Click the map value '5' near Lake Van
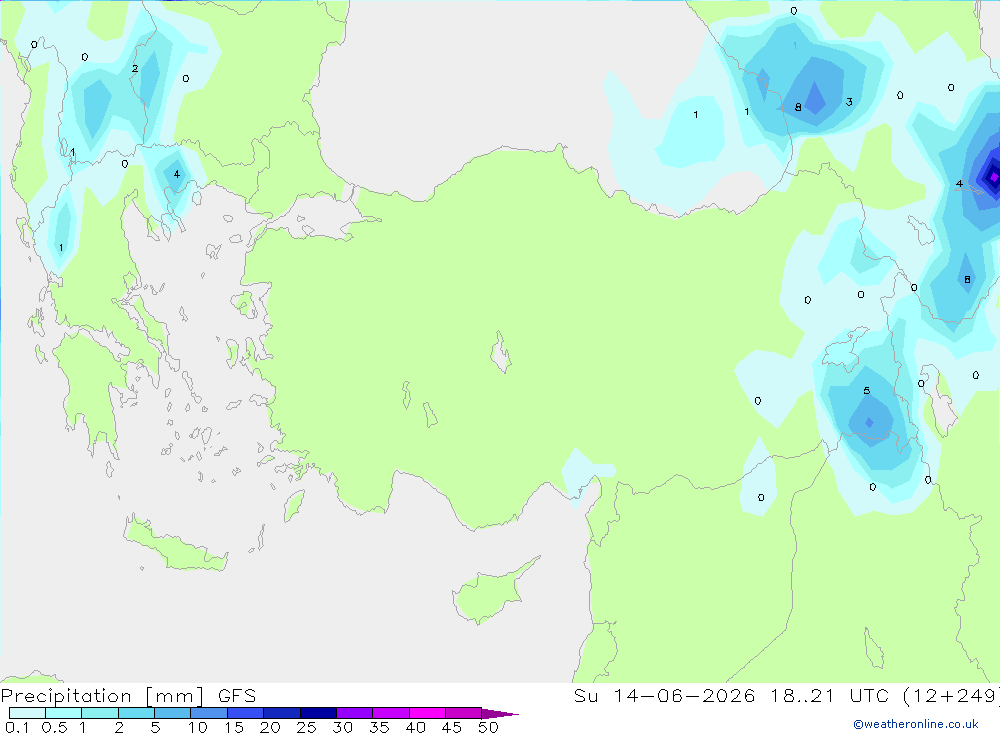Viewport: 1000px width, 733px height. pos(866,390)
